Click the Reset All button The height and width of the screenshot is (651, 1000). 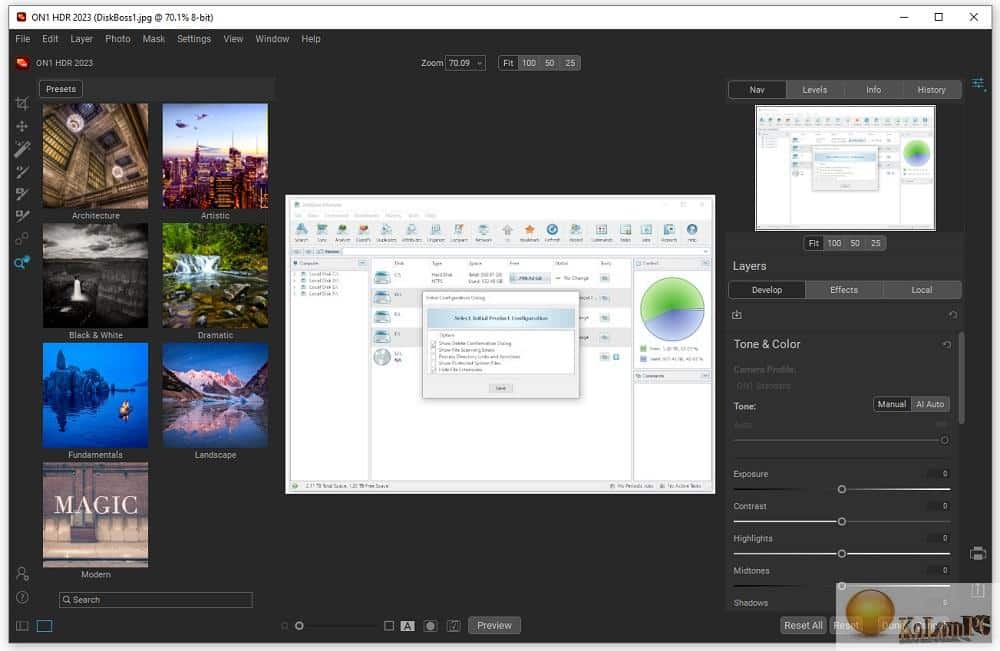(x=803, y=625)
